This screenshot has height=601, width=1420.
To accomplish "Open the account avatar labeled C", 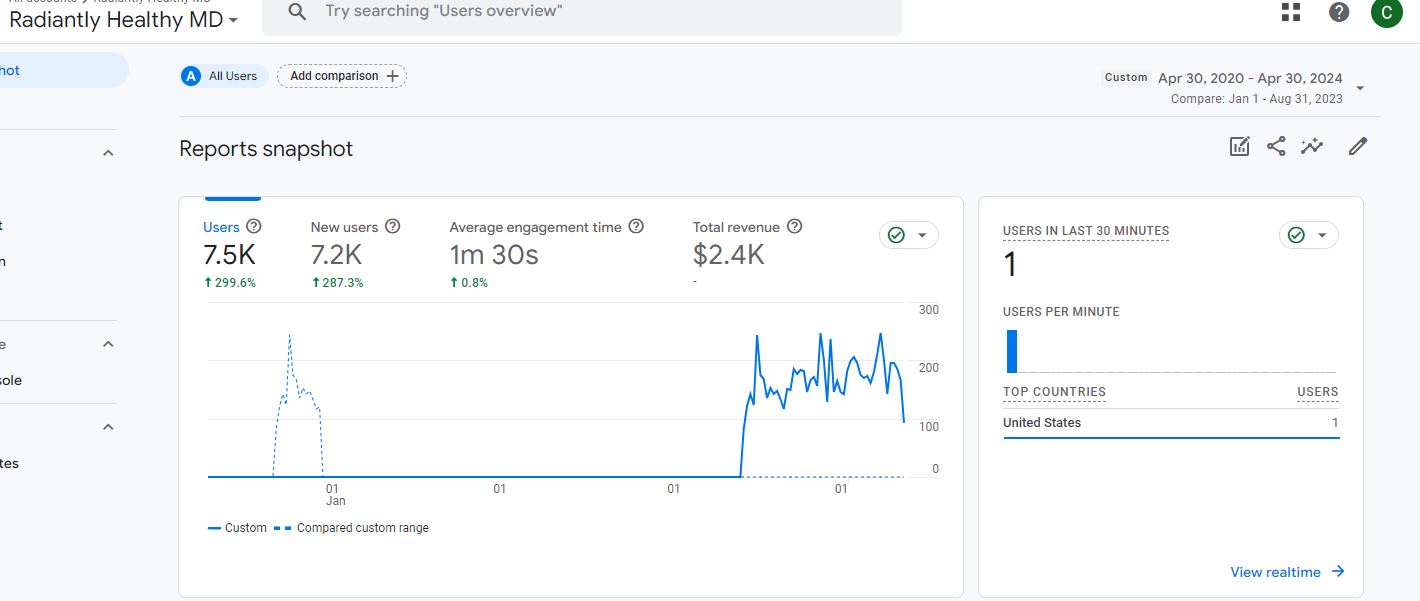I will tap(1386, 12).
